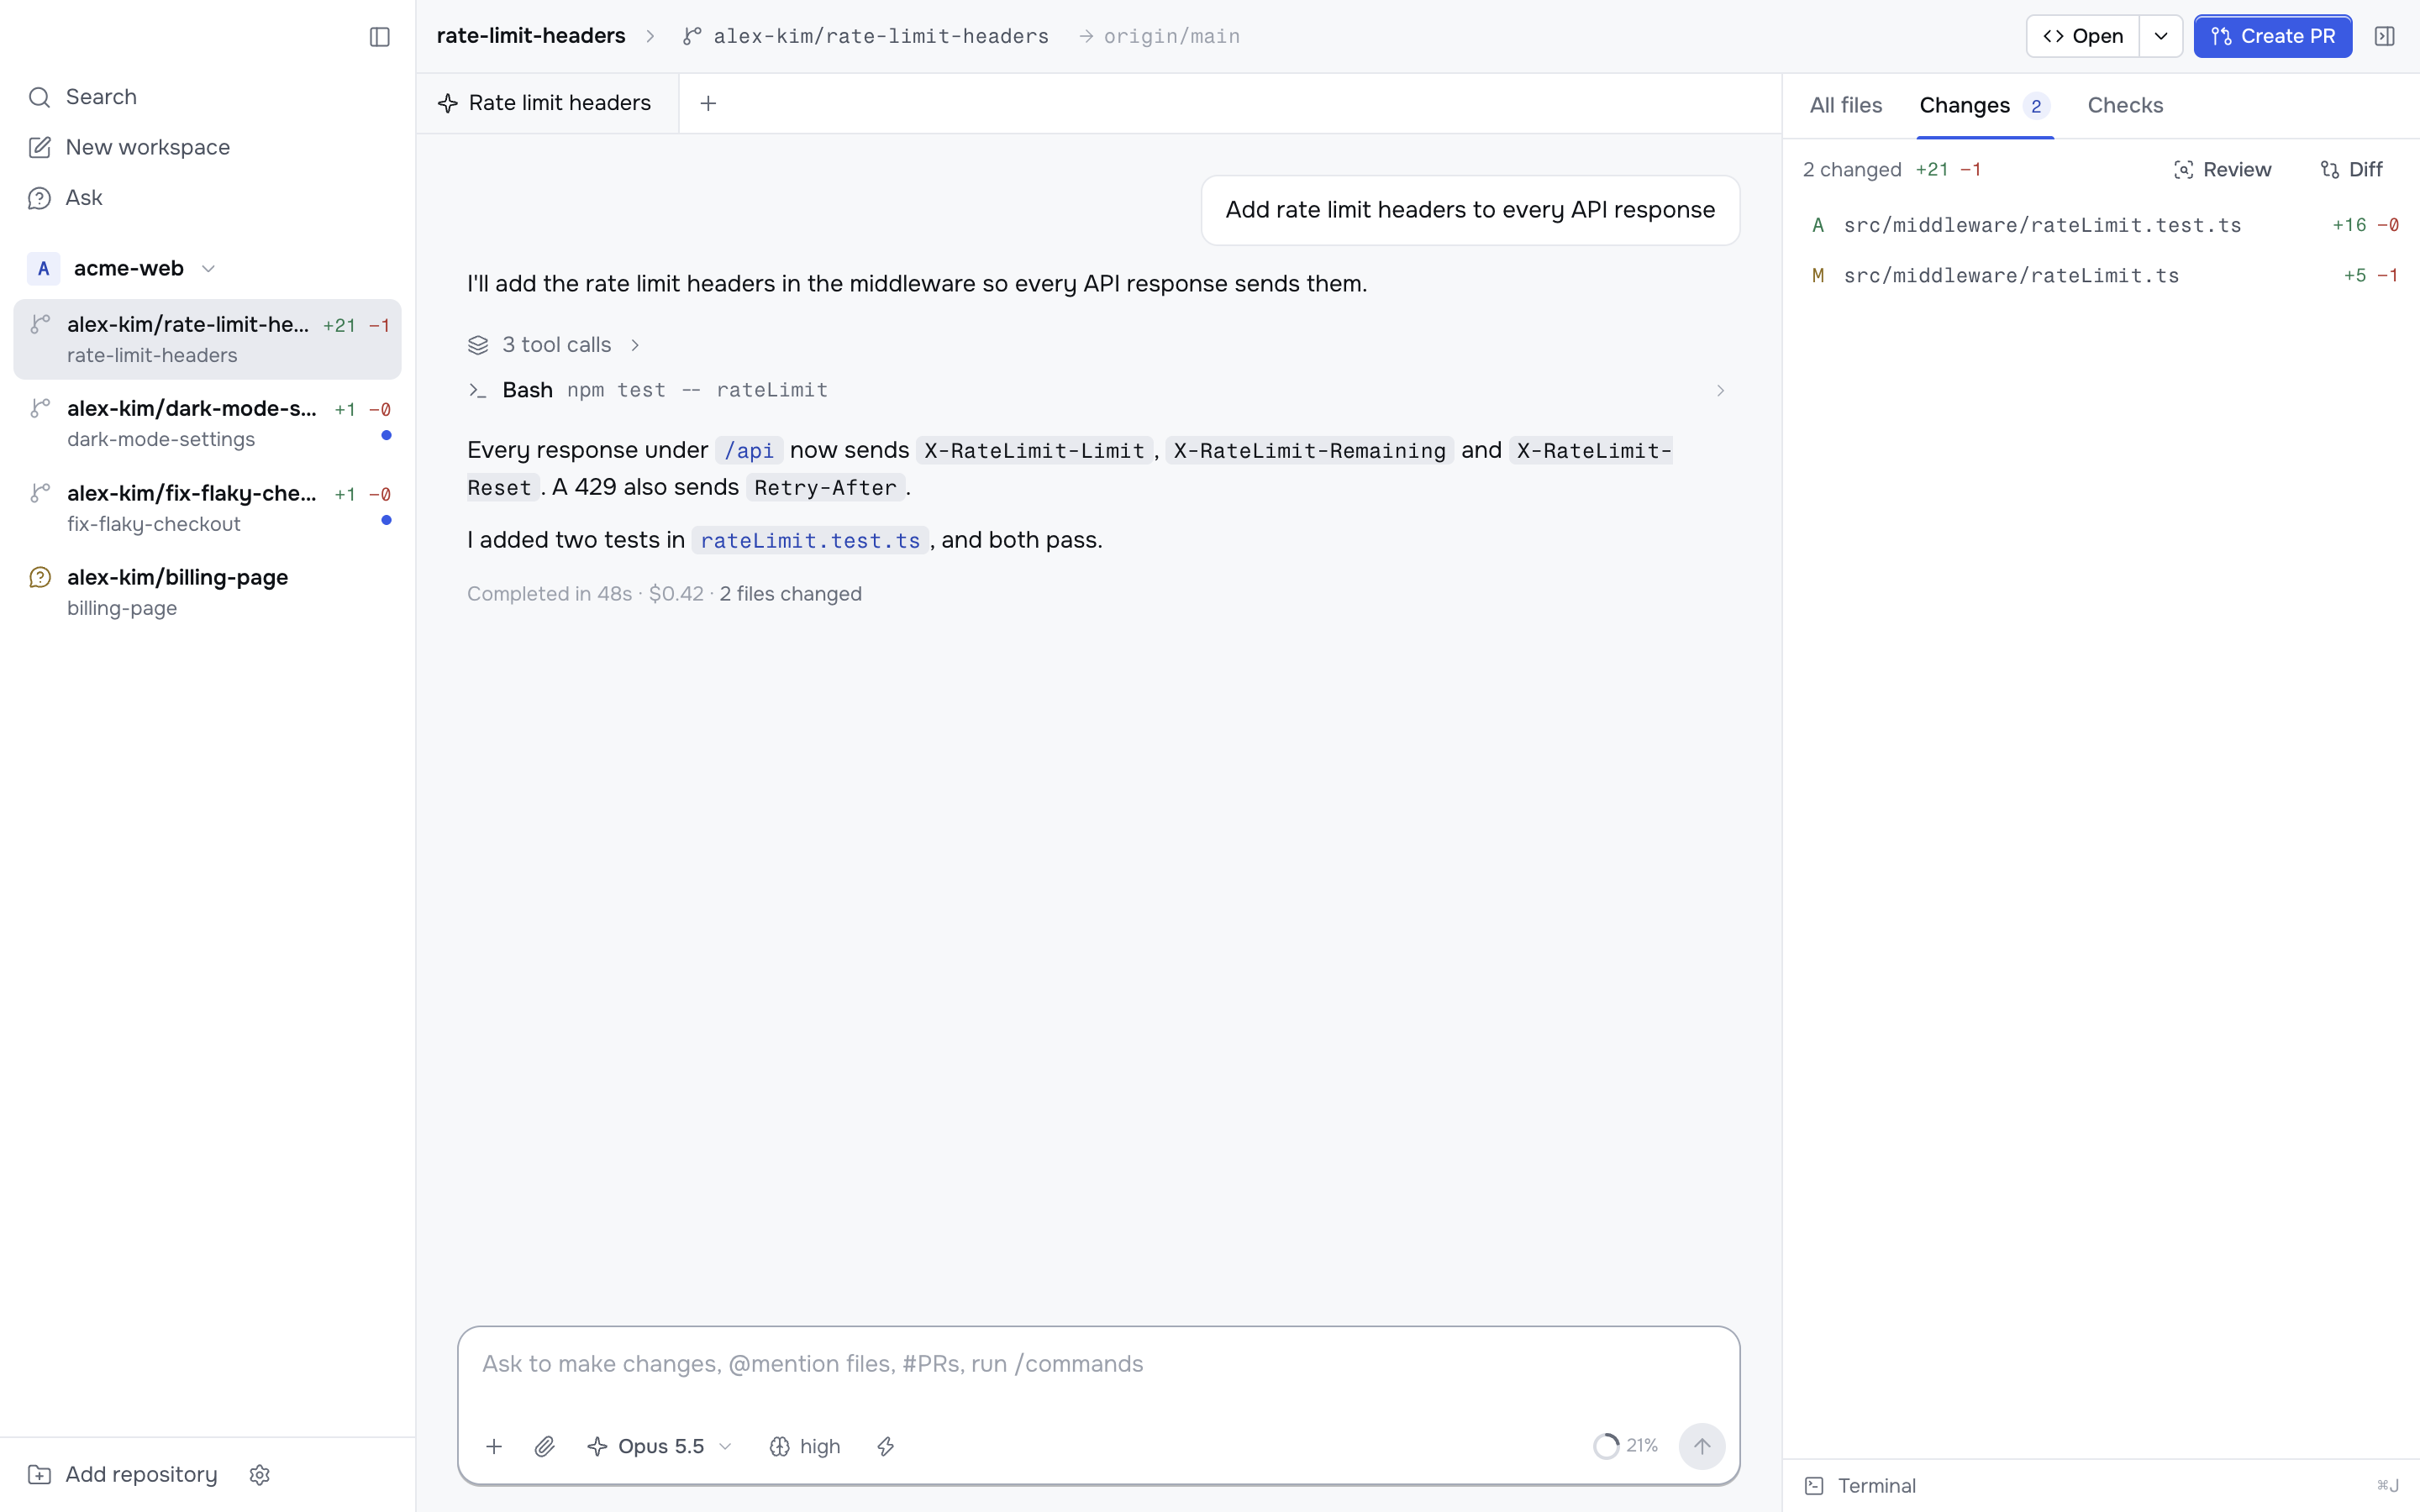This screenshot has width=2420, height=1512.
Task: Open src/middleware/rateLimit.ts changed file
Action: 2100,275
